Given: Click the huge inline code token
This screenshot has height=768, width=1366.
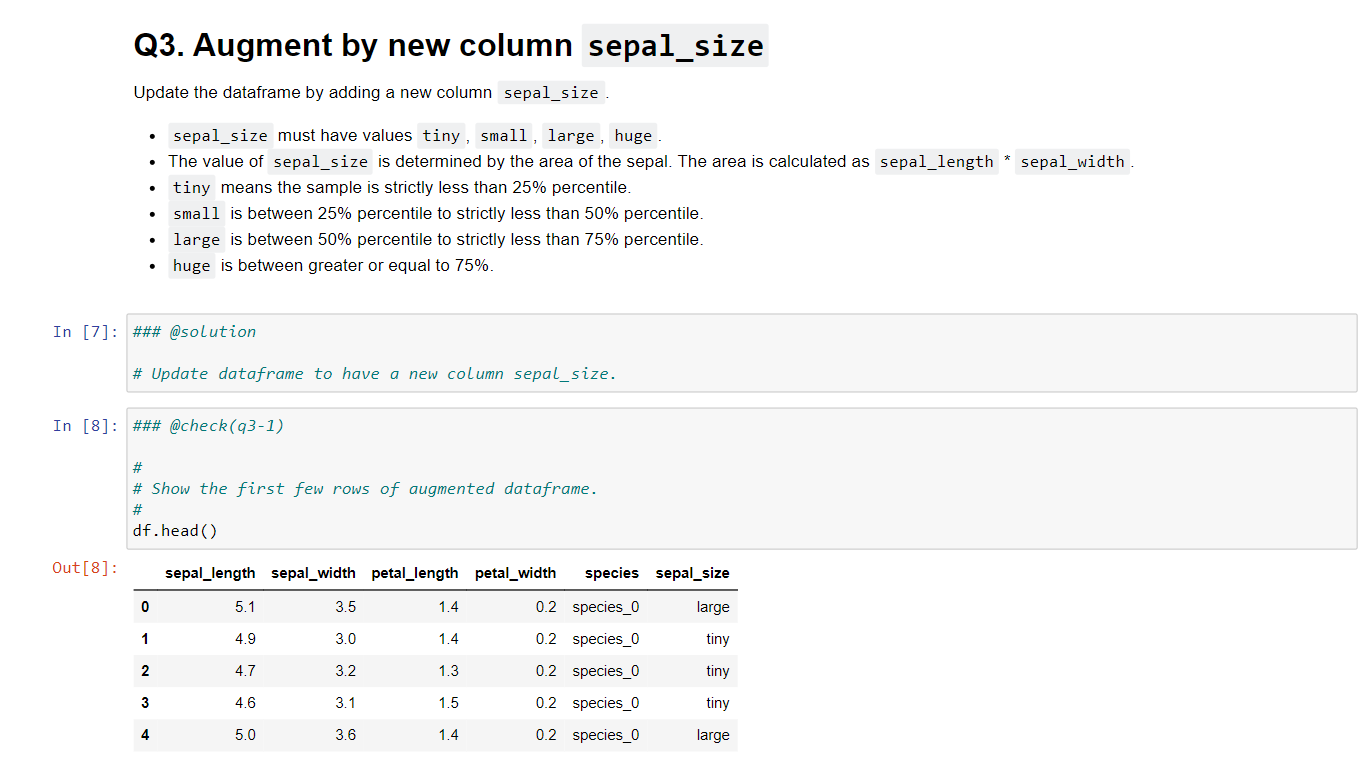Looking at the screenshot, I should tap(633, 135).
